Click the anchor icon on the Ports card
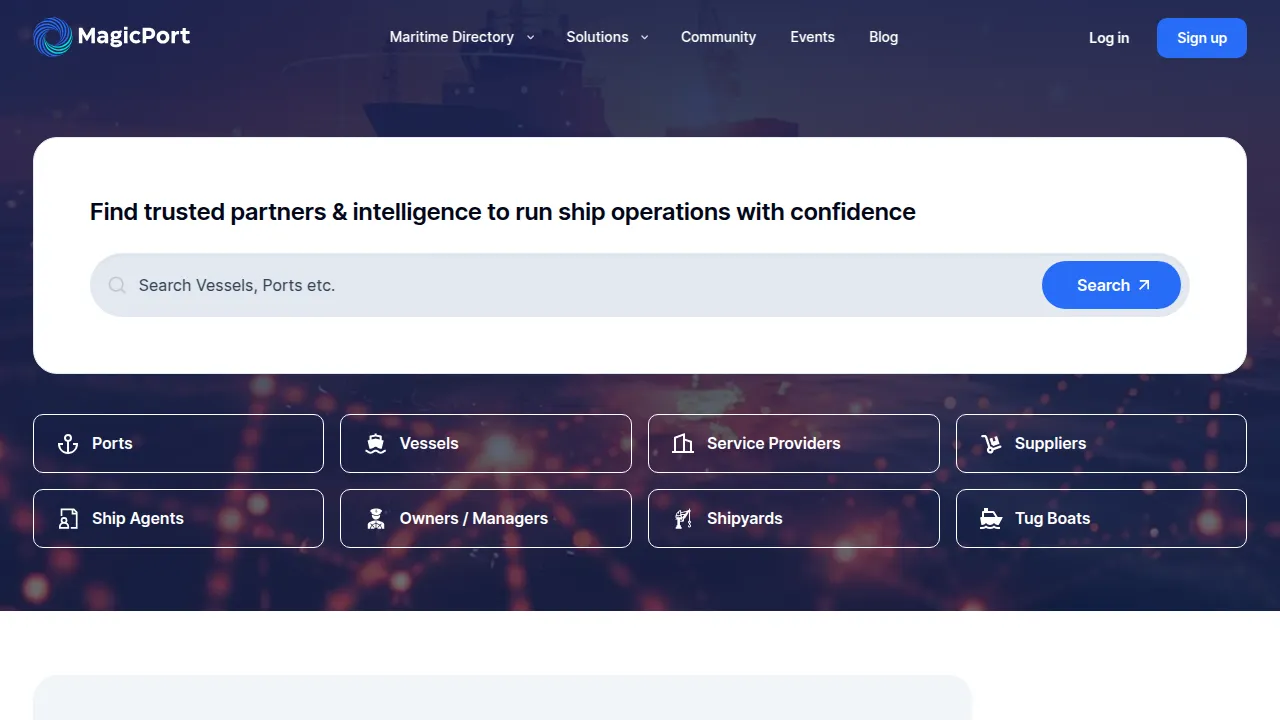This screenshot has height=720, width=1280. (68, 443)
